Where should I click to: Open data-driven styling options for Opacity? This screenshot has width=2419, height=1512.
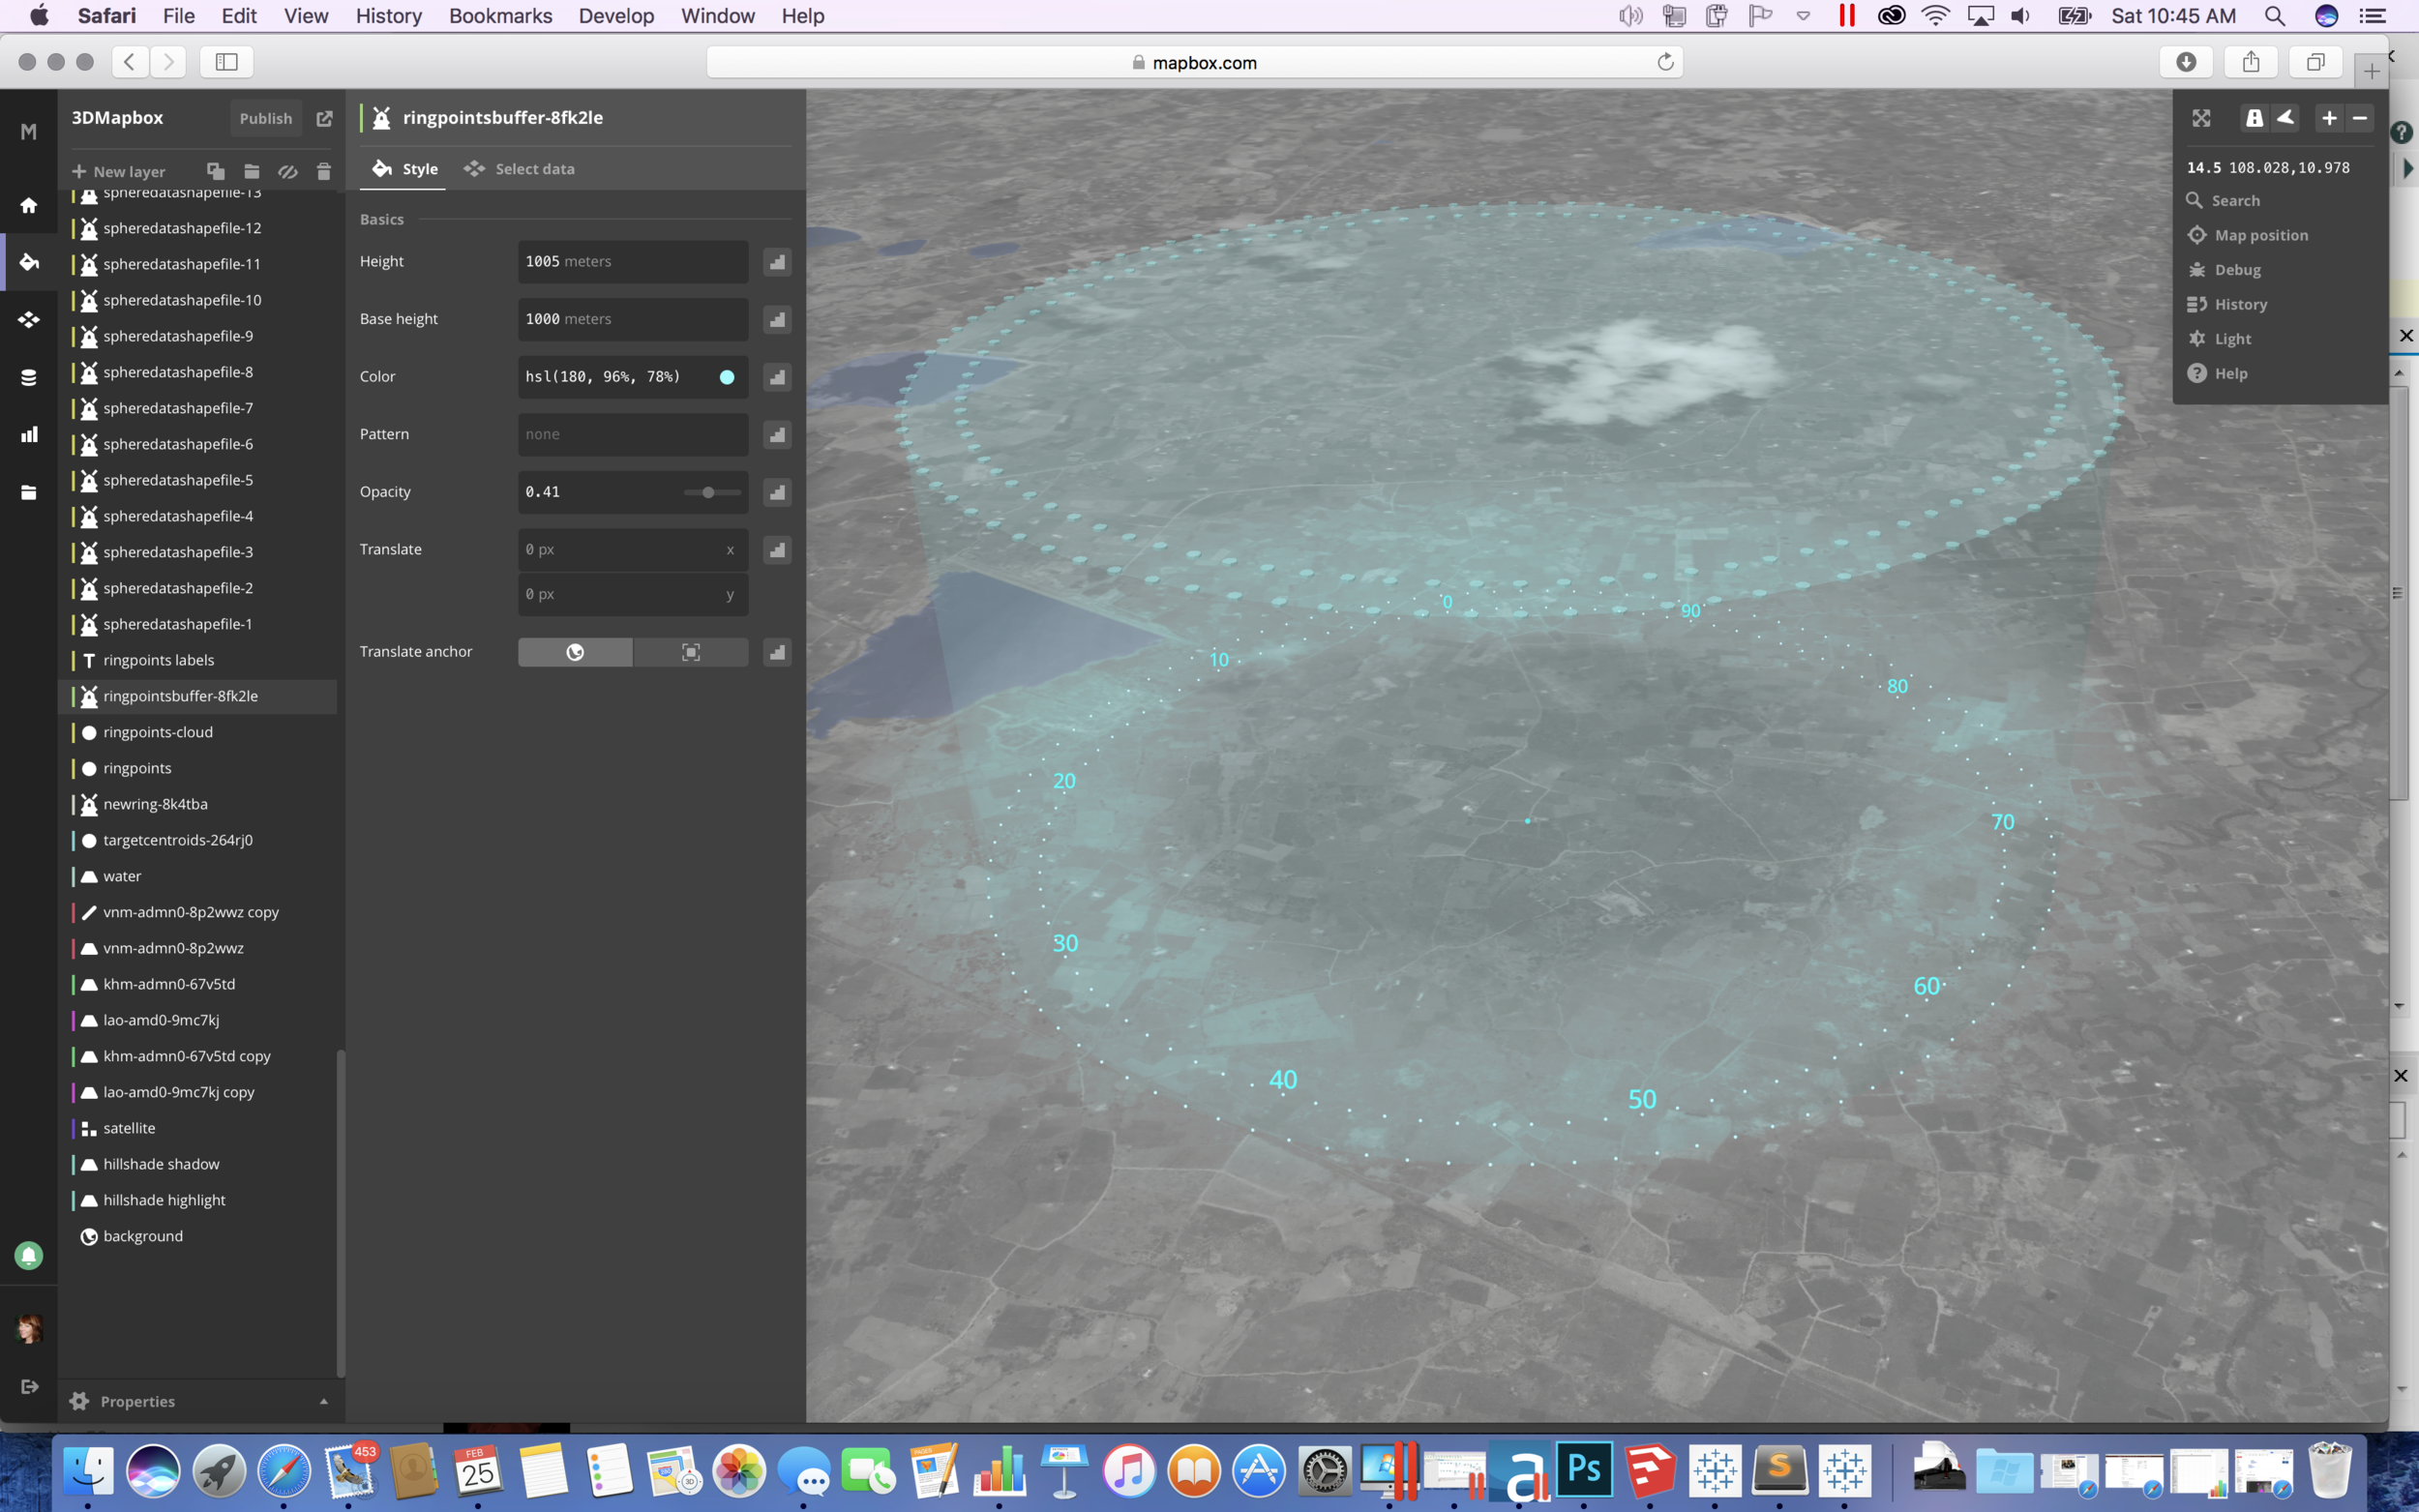tap(777, 492)
